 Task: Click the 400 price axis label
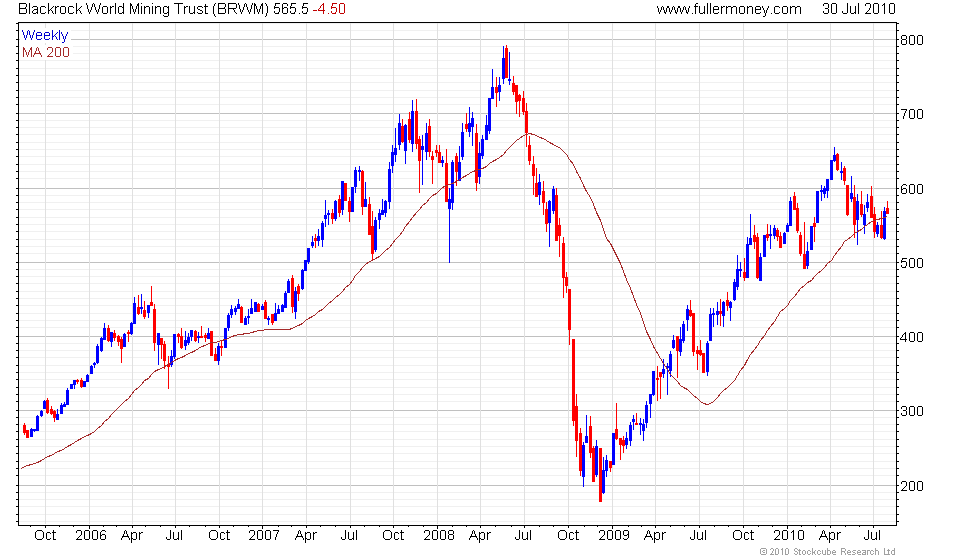(912, 337)
